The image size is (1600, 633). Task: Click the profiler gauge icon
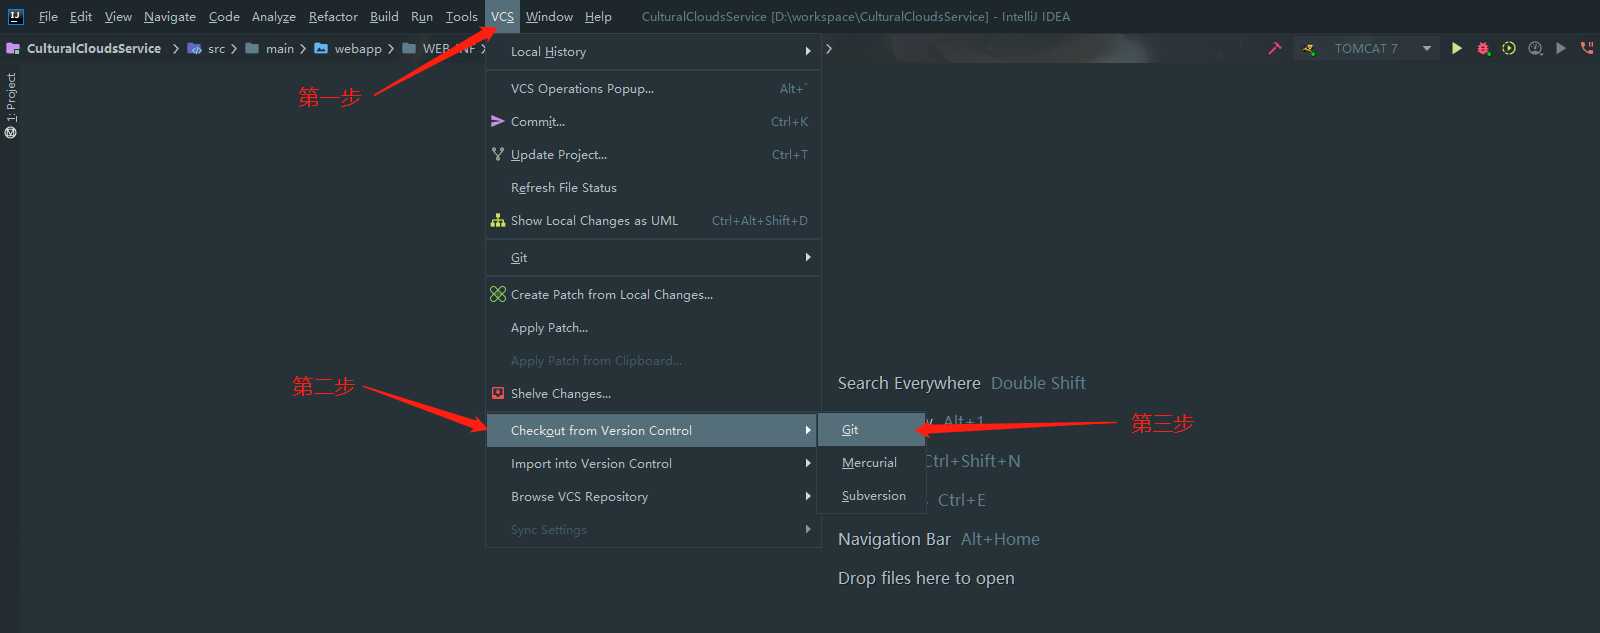pyautogui.click(x=1535, y=48)
